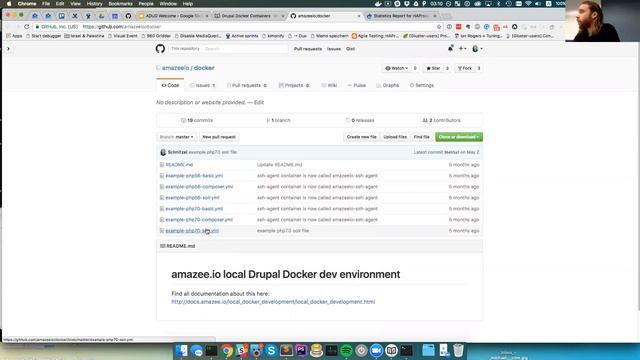Switch to the repository Pull requests tab

coord(247,85)
